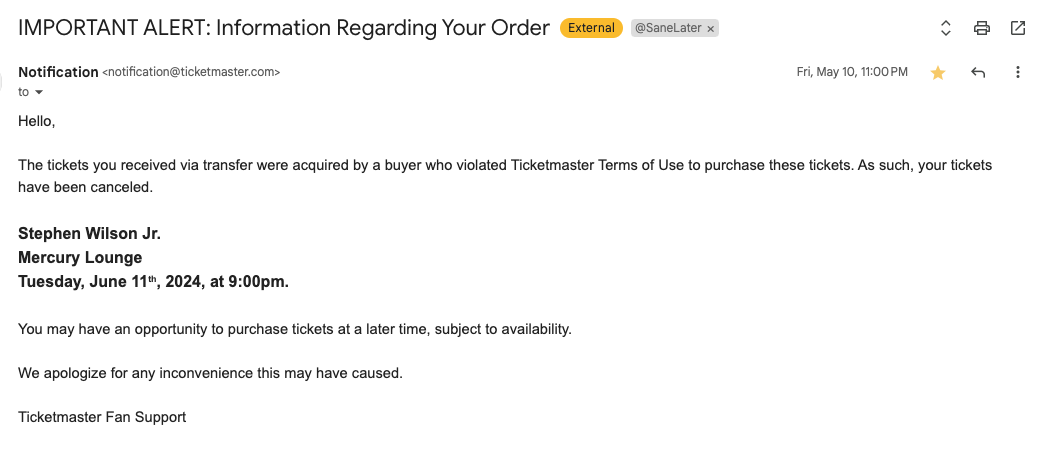Select the notification@ticketmaster.com sender address

click(x=191, y=72)
